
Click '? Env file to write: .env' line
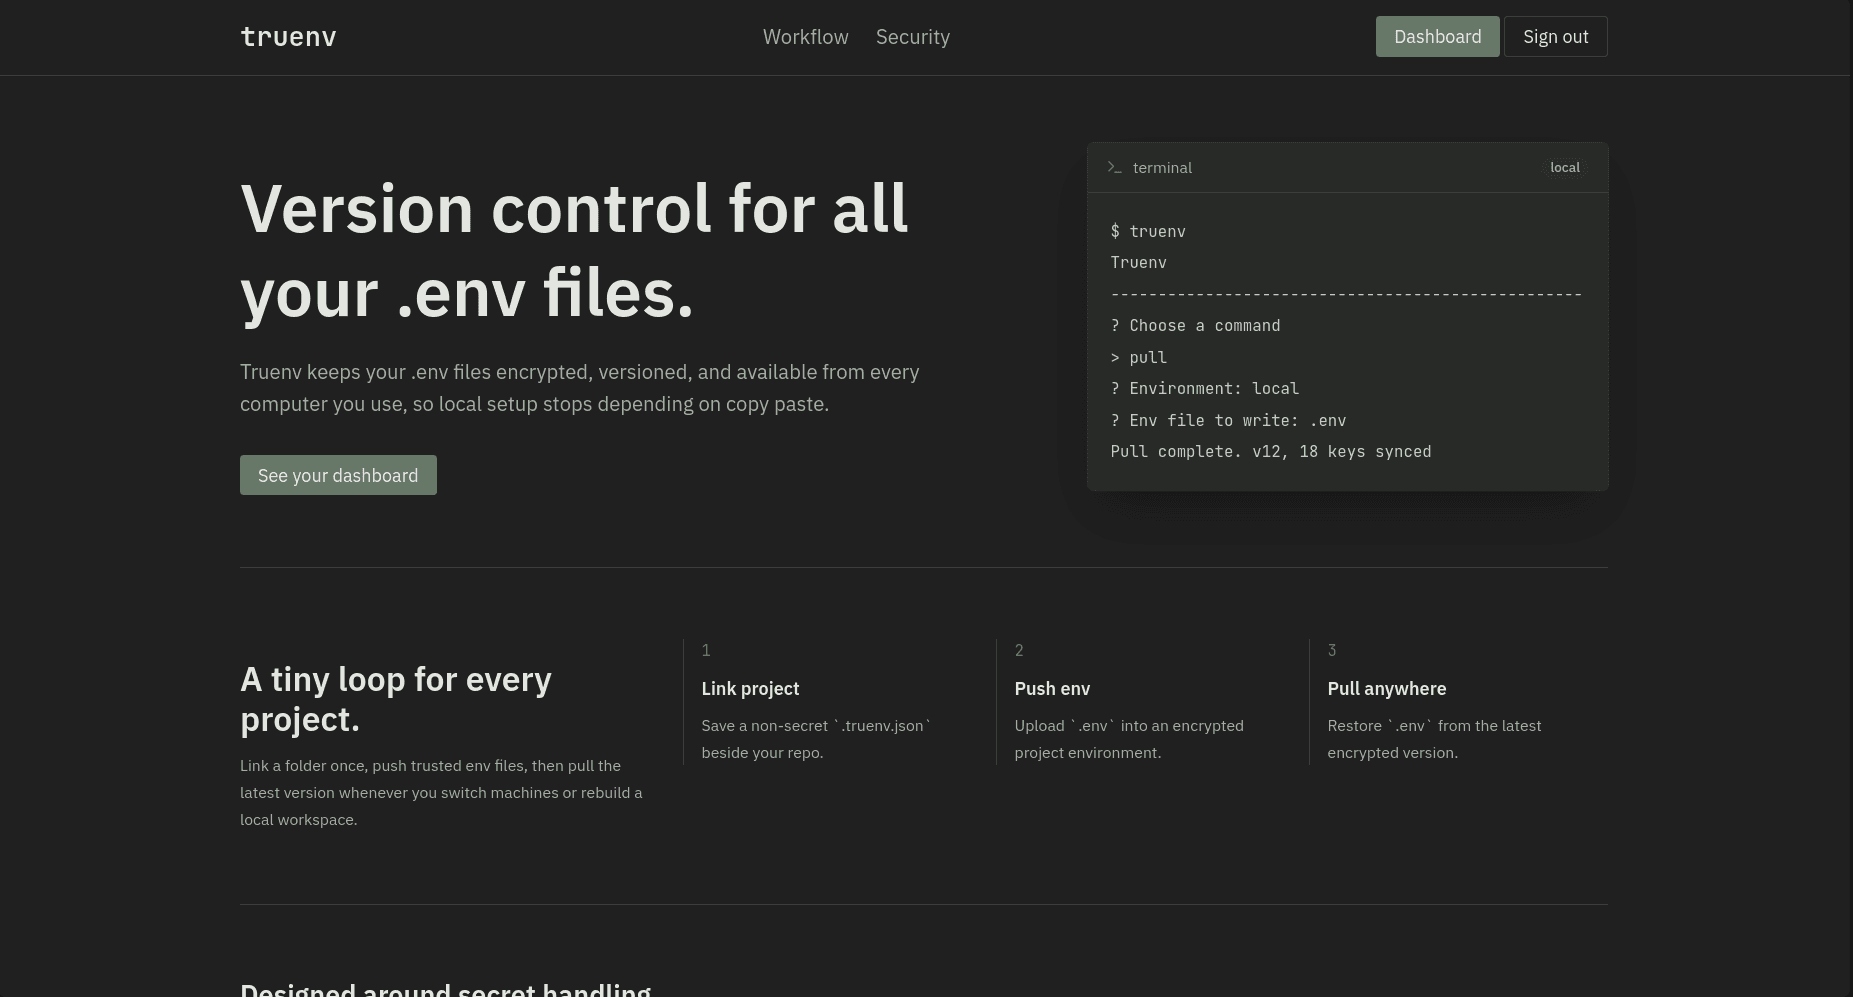pyautogui.click(x=1228, y=420)
